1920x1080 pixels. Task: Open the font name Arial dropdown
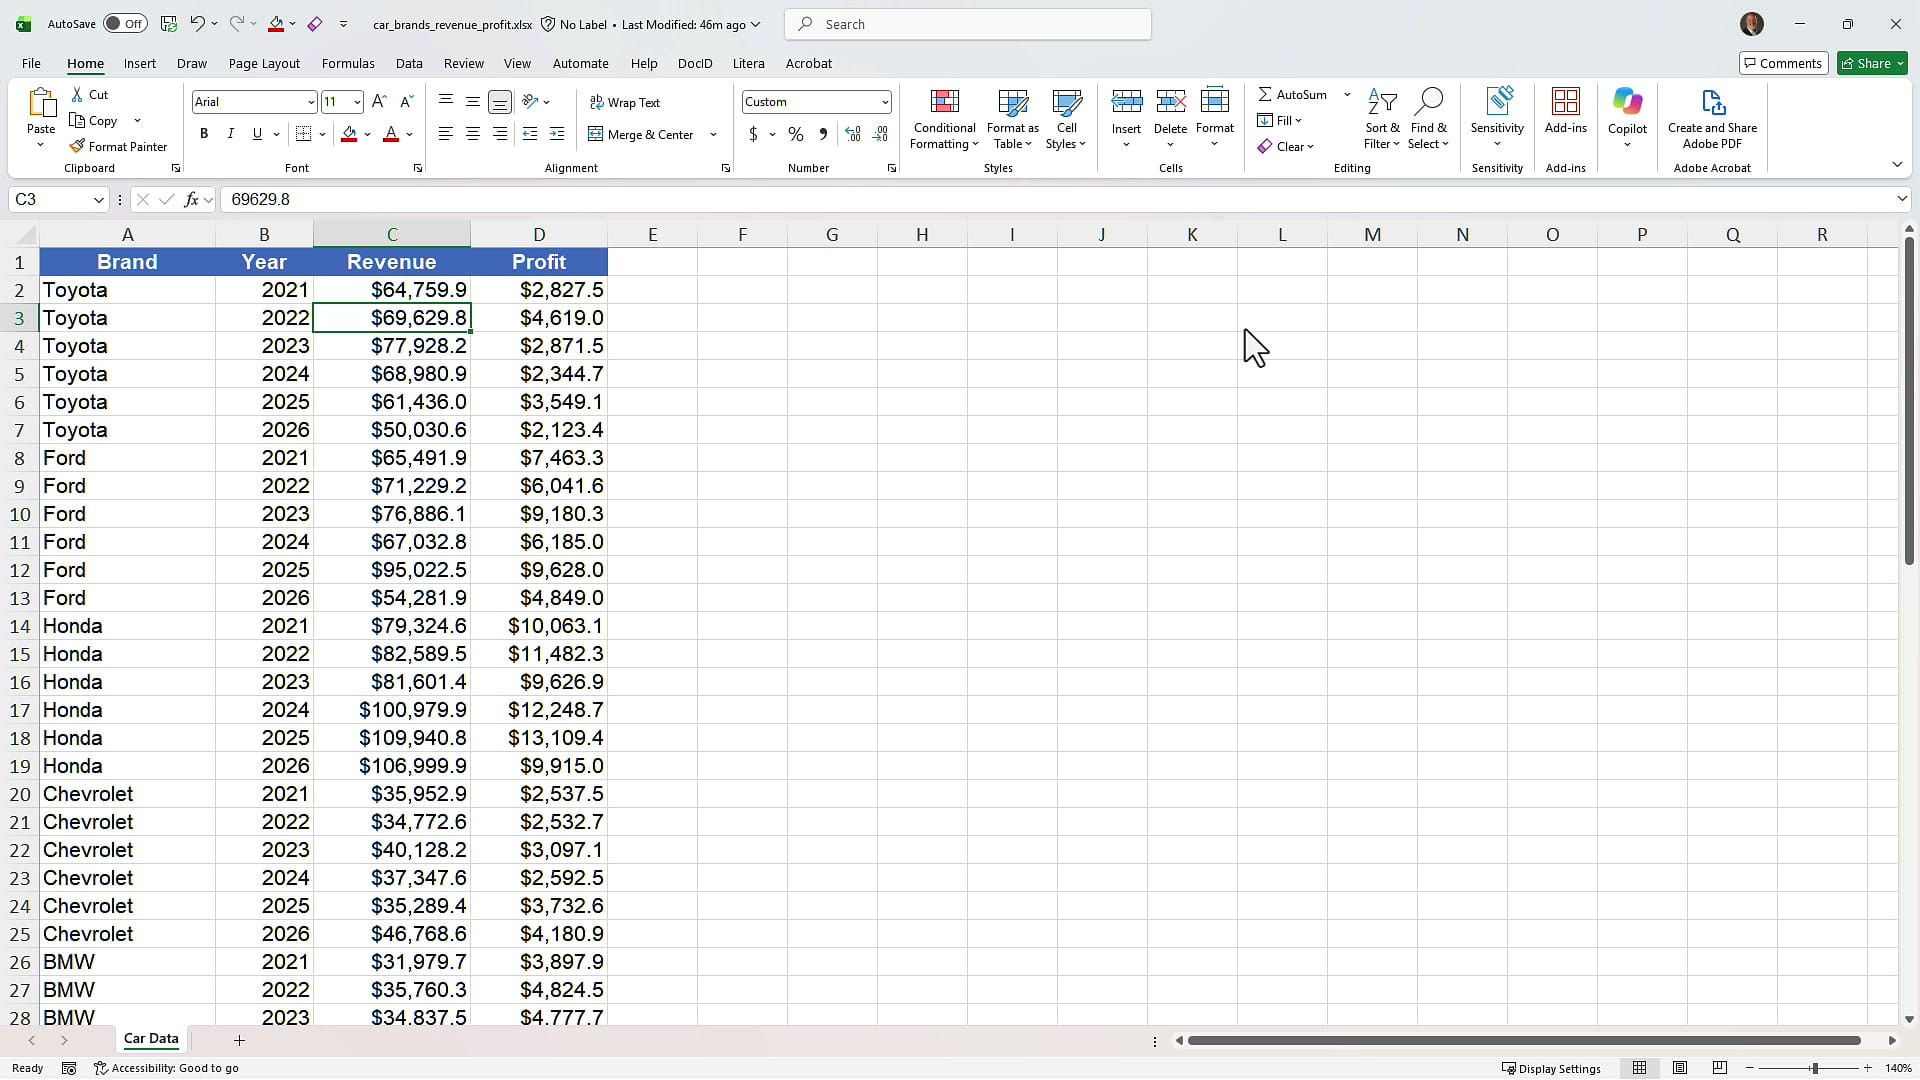[x=311, y=102]
